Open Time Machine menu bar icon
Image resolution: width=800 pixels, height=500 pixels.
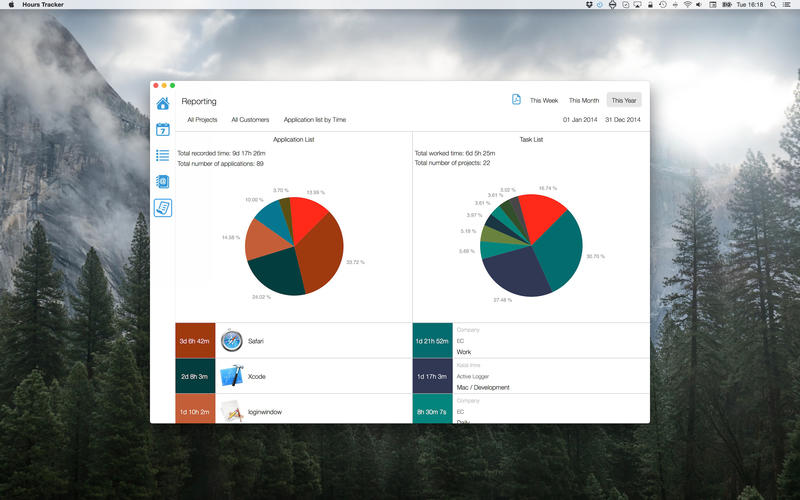point(662,5)
